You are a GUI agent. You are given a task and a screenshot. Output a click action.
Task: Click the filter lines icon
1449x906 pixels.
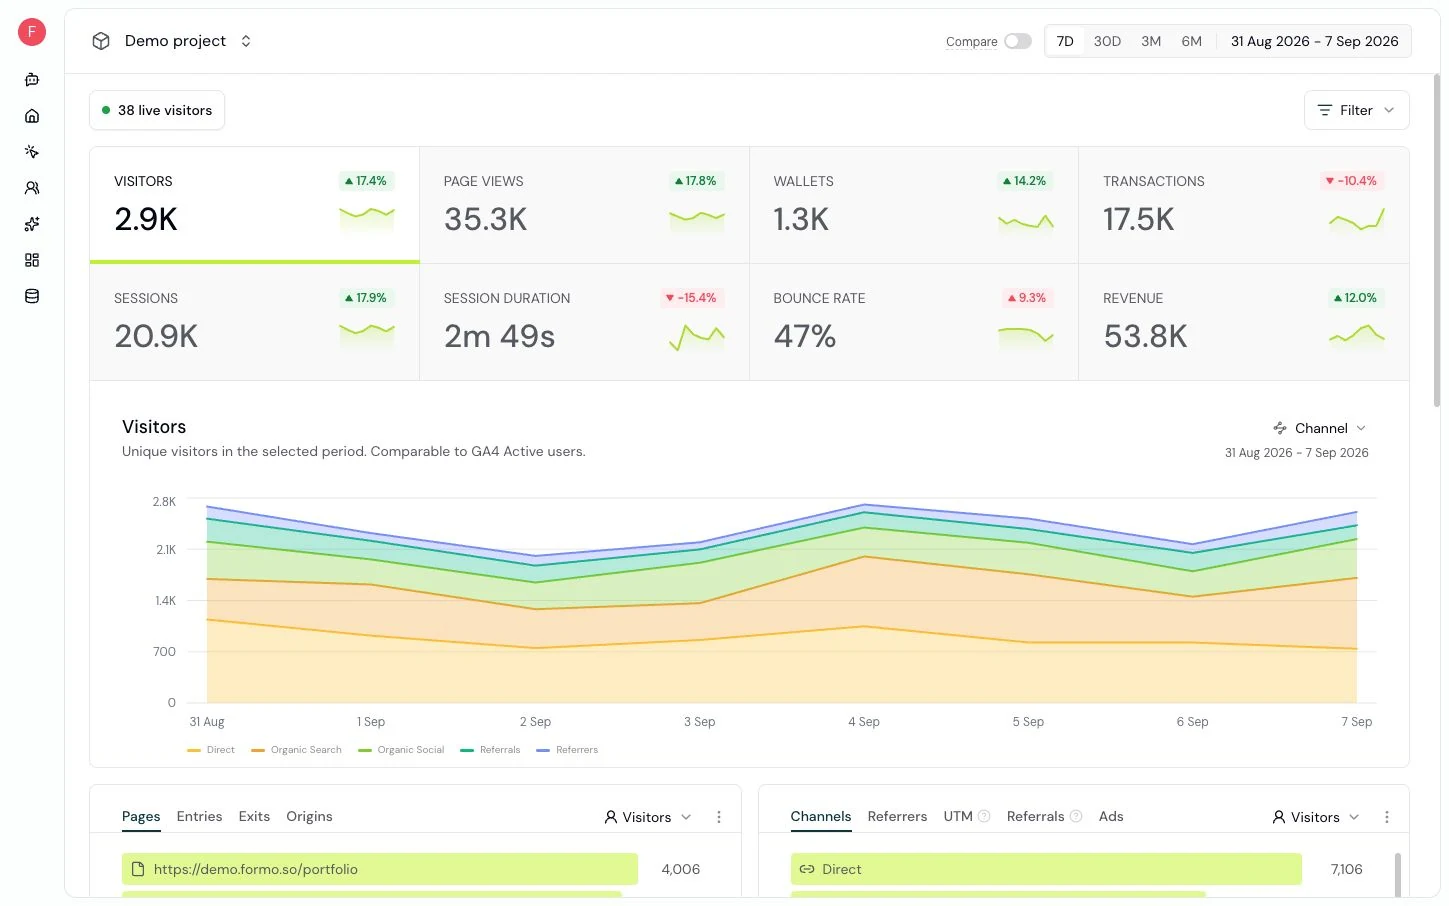1325,110
